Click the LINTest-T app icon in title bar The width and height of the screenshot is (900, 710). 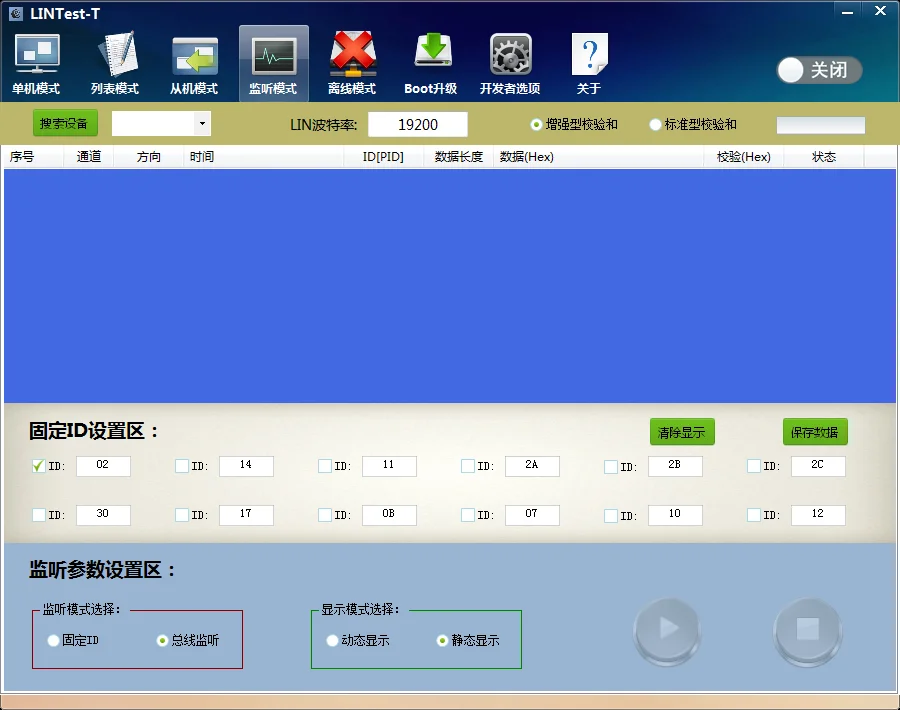16,13
